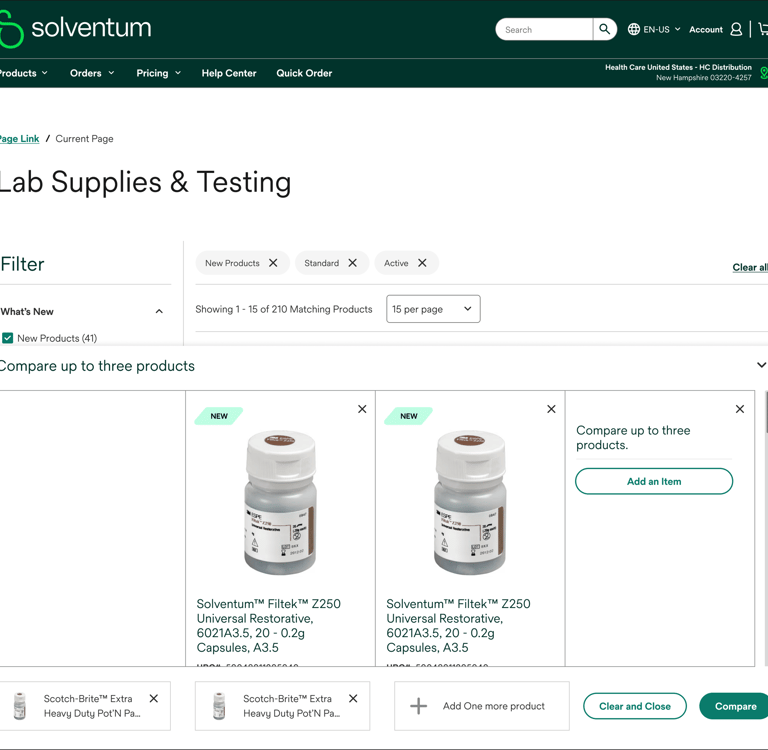
Task: Collapse the What's New filter section
Action: click(159, 312)
